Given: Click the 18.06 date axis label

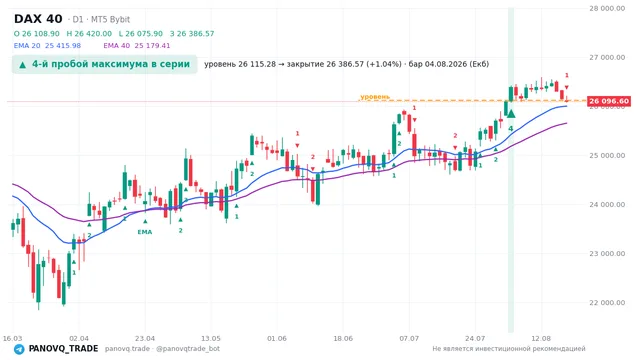Looking at the screenshot, I should (x=343, y=338).
